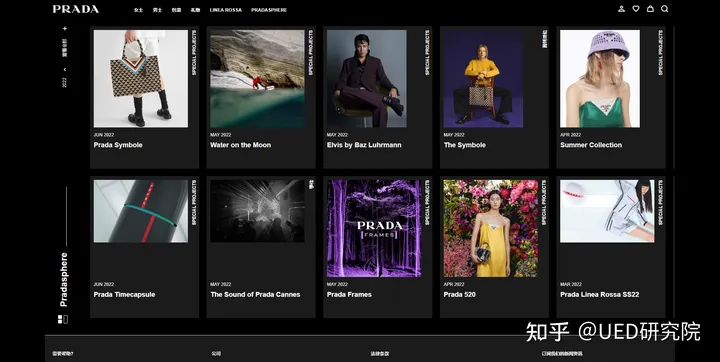Click the Prada Symbole title
Image resolution: width=720 pixels, height=362 pixels.
(118, 145)
